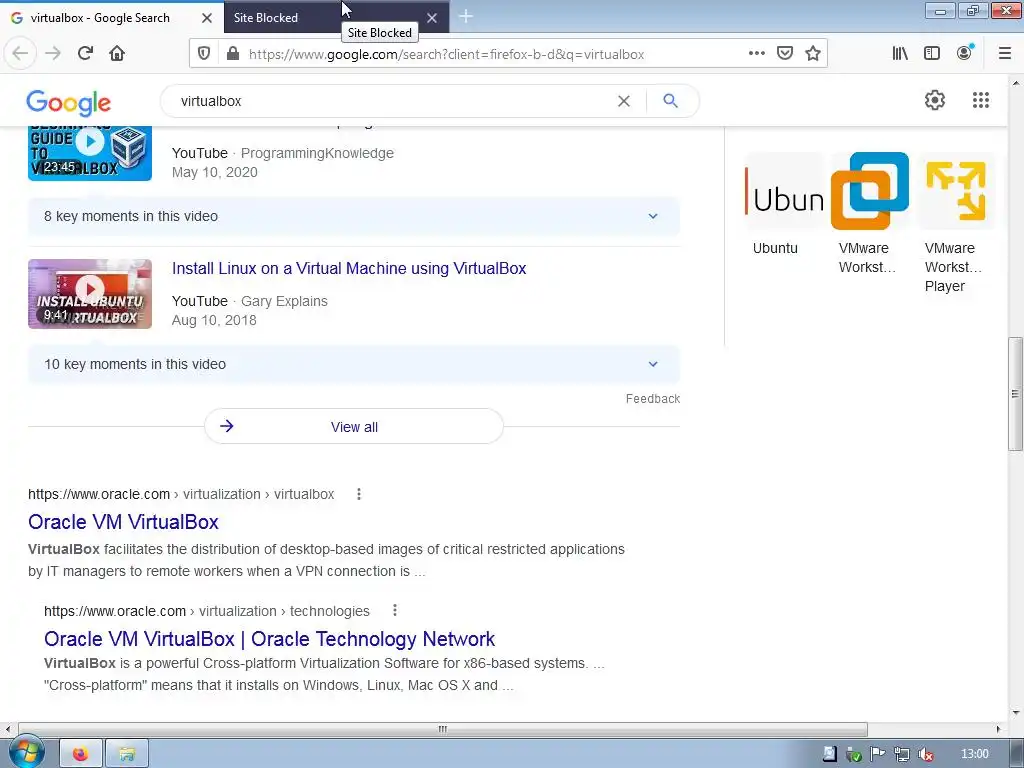Open page actions three-dot menu

[756, 53]
